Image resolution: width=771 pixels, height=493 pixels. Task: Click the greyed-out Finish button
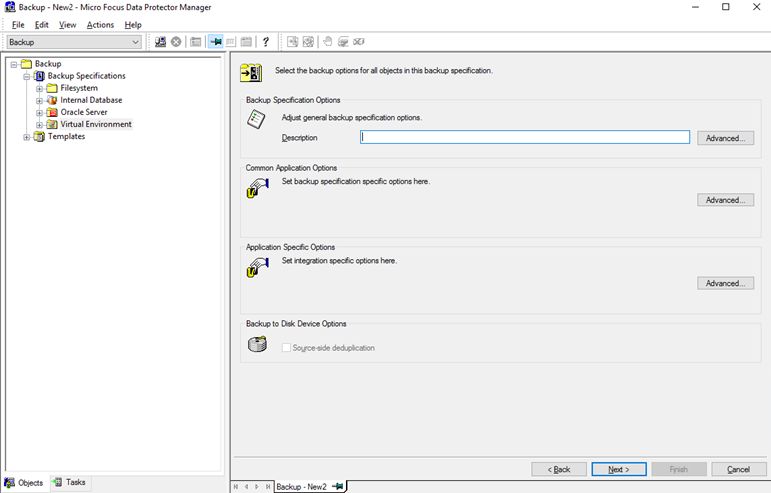point(679,469)
